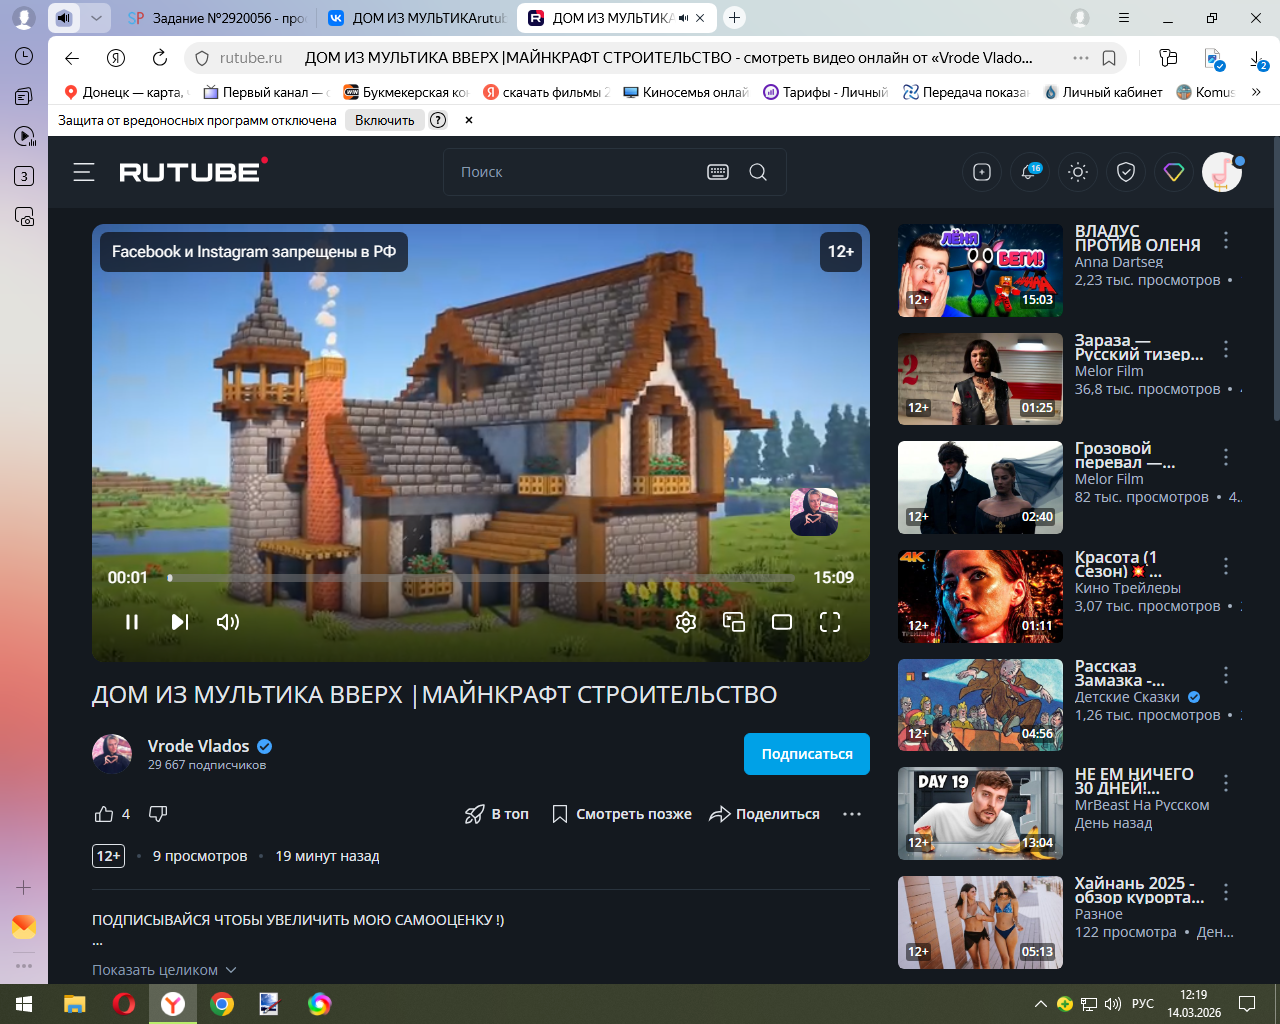Screen dimensions: 1280x1024
Task: Like the video with thumbs up
Action: click(x=104, y=814)
